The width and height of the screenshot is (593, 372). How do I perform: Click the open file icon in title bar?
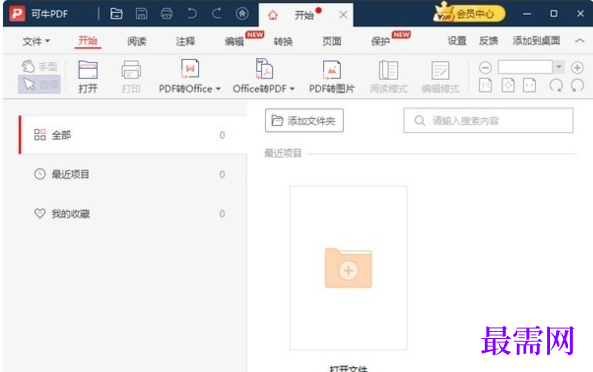point(116,14)
